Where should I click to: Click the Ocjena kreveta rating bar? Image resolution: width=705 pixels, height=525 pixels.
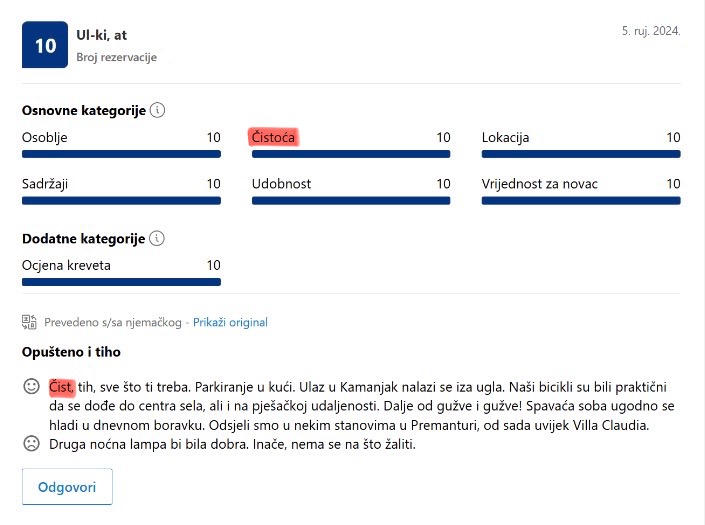pyautogui.click(x=121, y=282)
